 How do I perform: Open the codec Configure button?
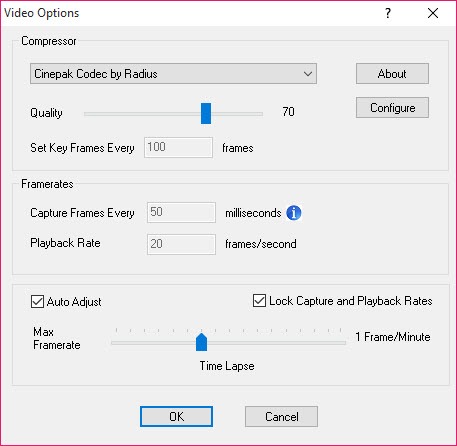[392, 108]
